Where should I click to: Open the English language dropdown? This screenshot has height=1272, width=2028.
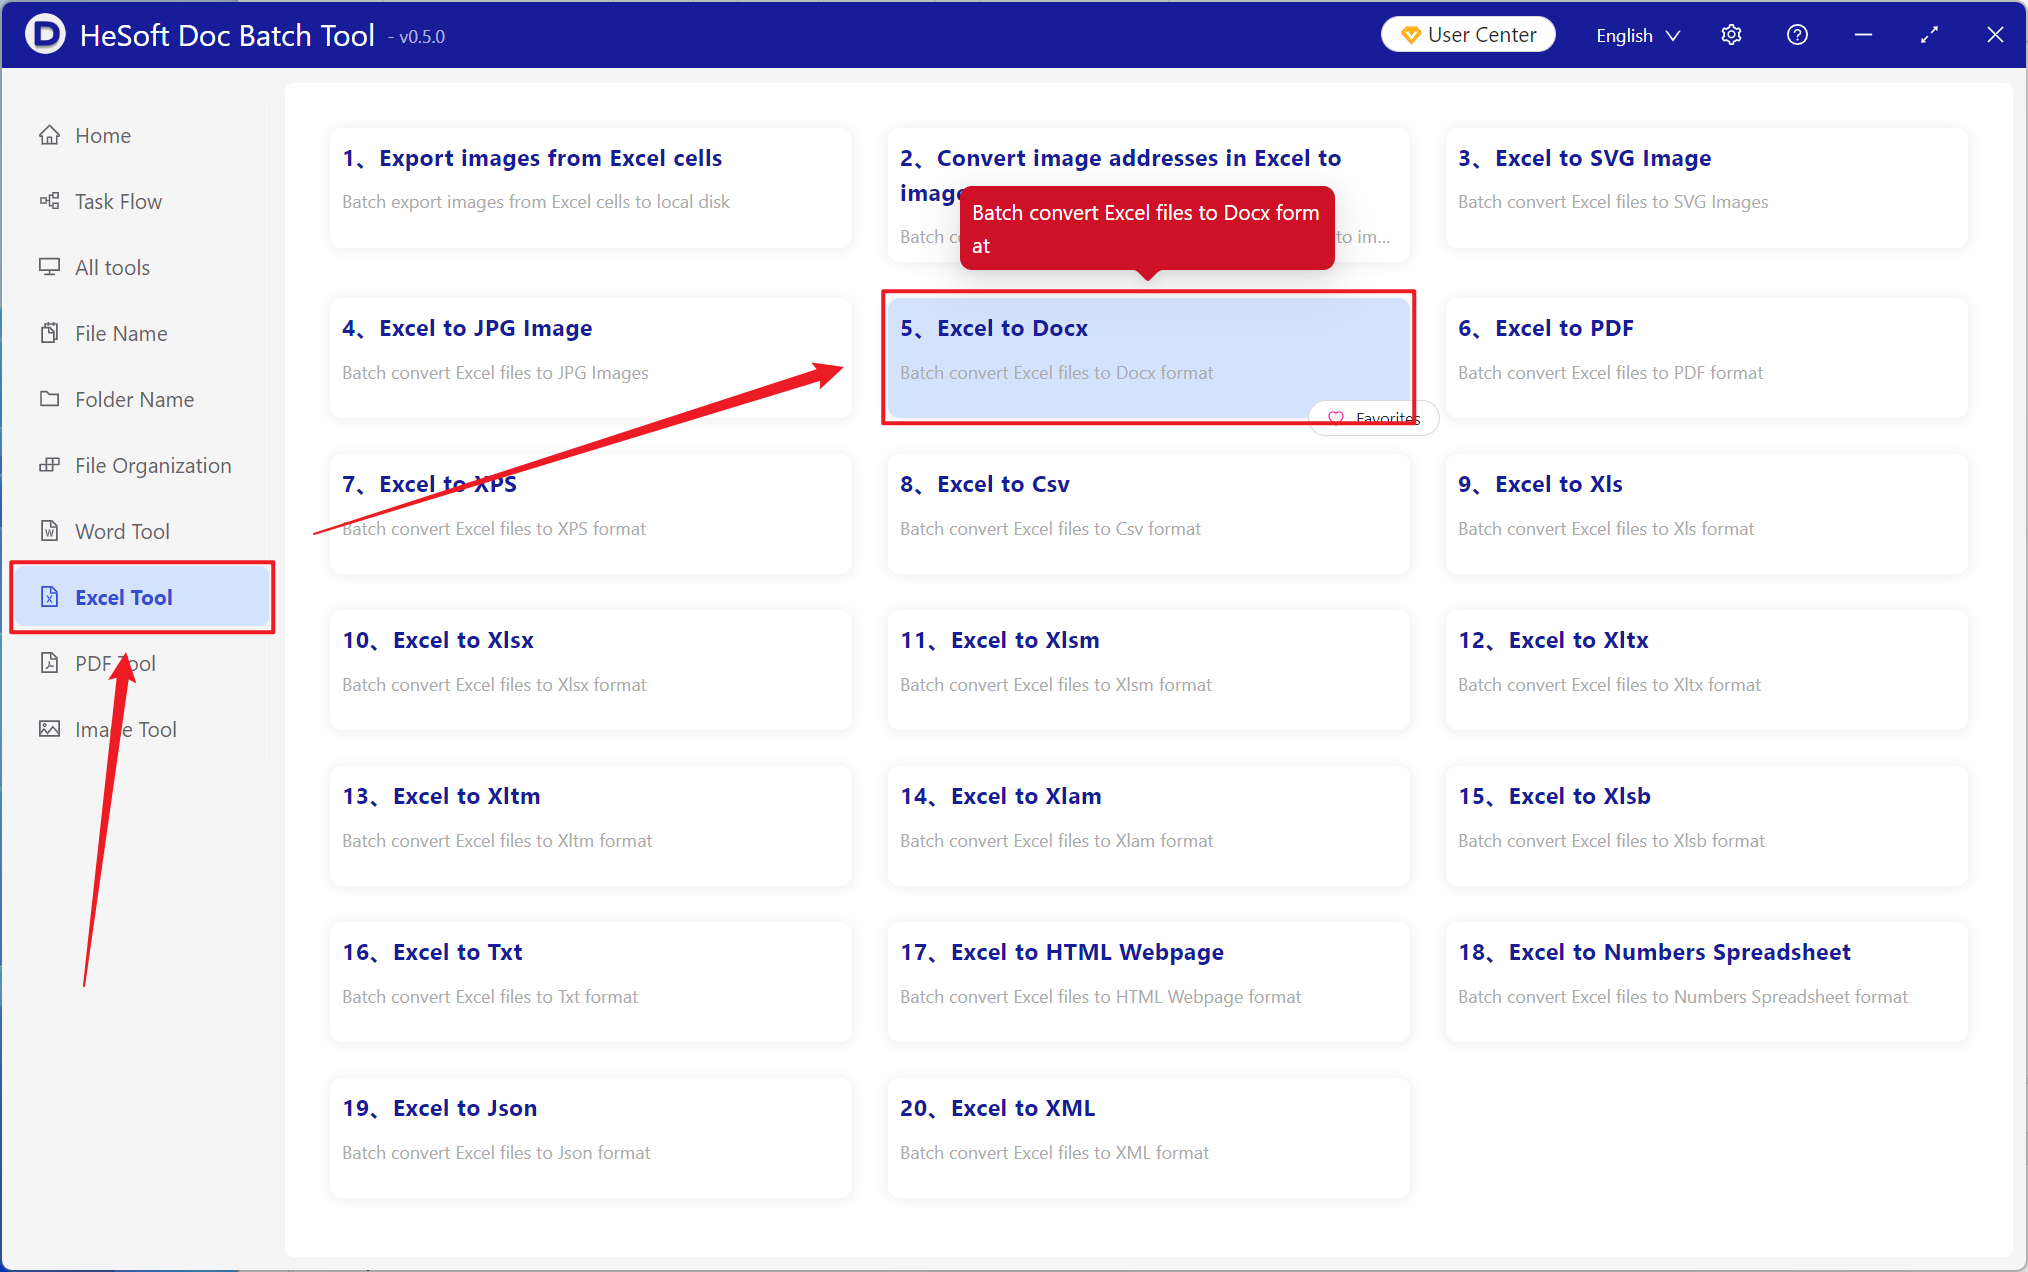point(1637,35)
